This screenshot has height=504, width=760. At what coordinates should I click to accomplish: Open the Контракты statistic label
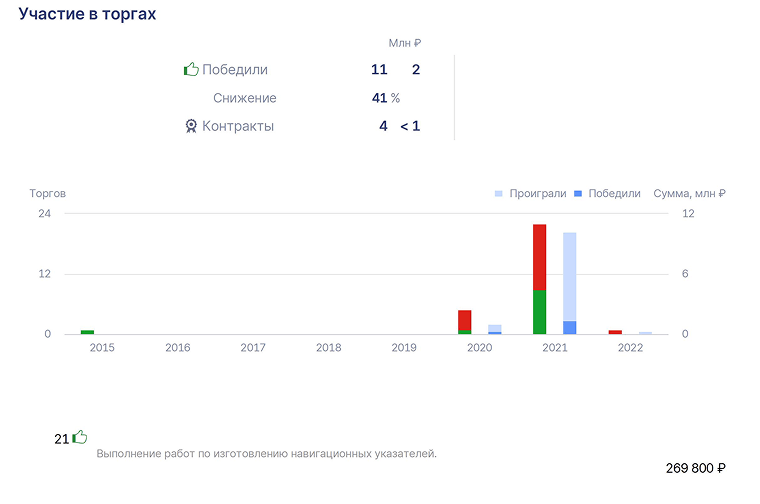tap(238, 126)
